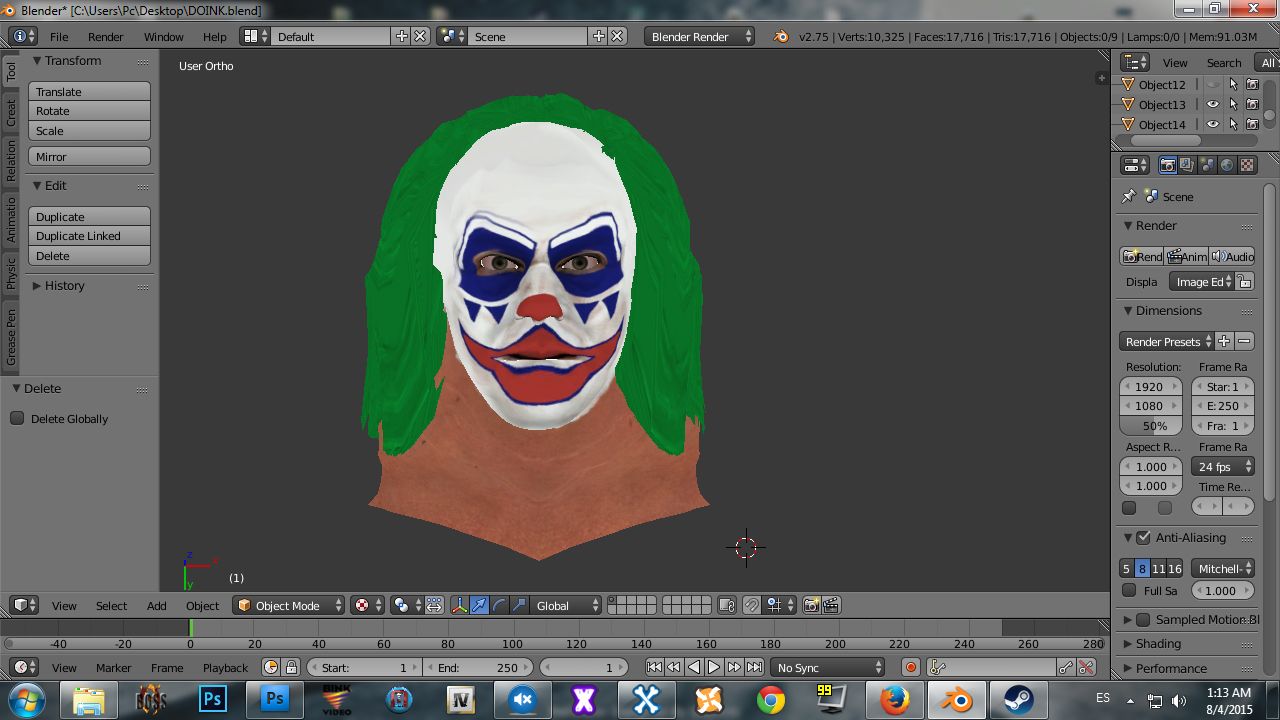Select the scale manipulator icon
The width and height of the screenshot is (1280, 720).
click(x=519, y=605)
